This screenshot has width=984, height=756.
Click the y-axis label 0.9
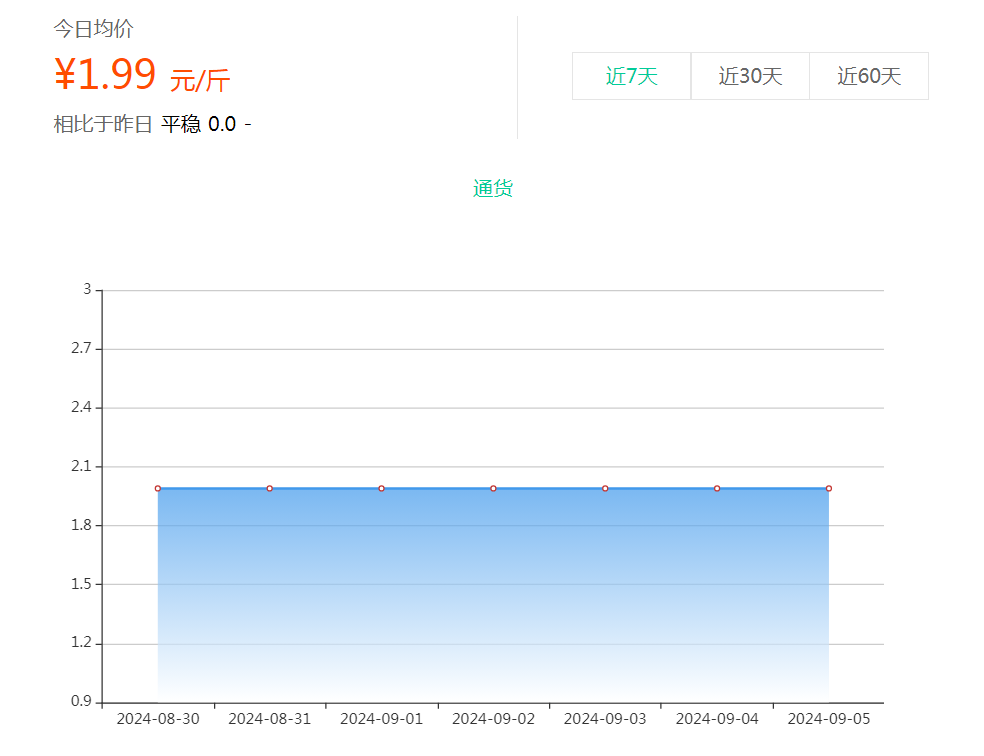point(81,701)
